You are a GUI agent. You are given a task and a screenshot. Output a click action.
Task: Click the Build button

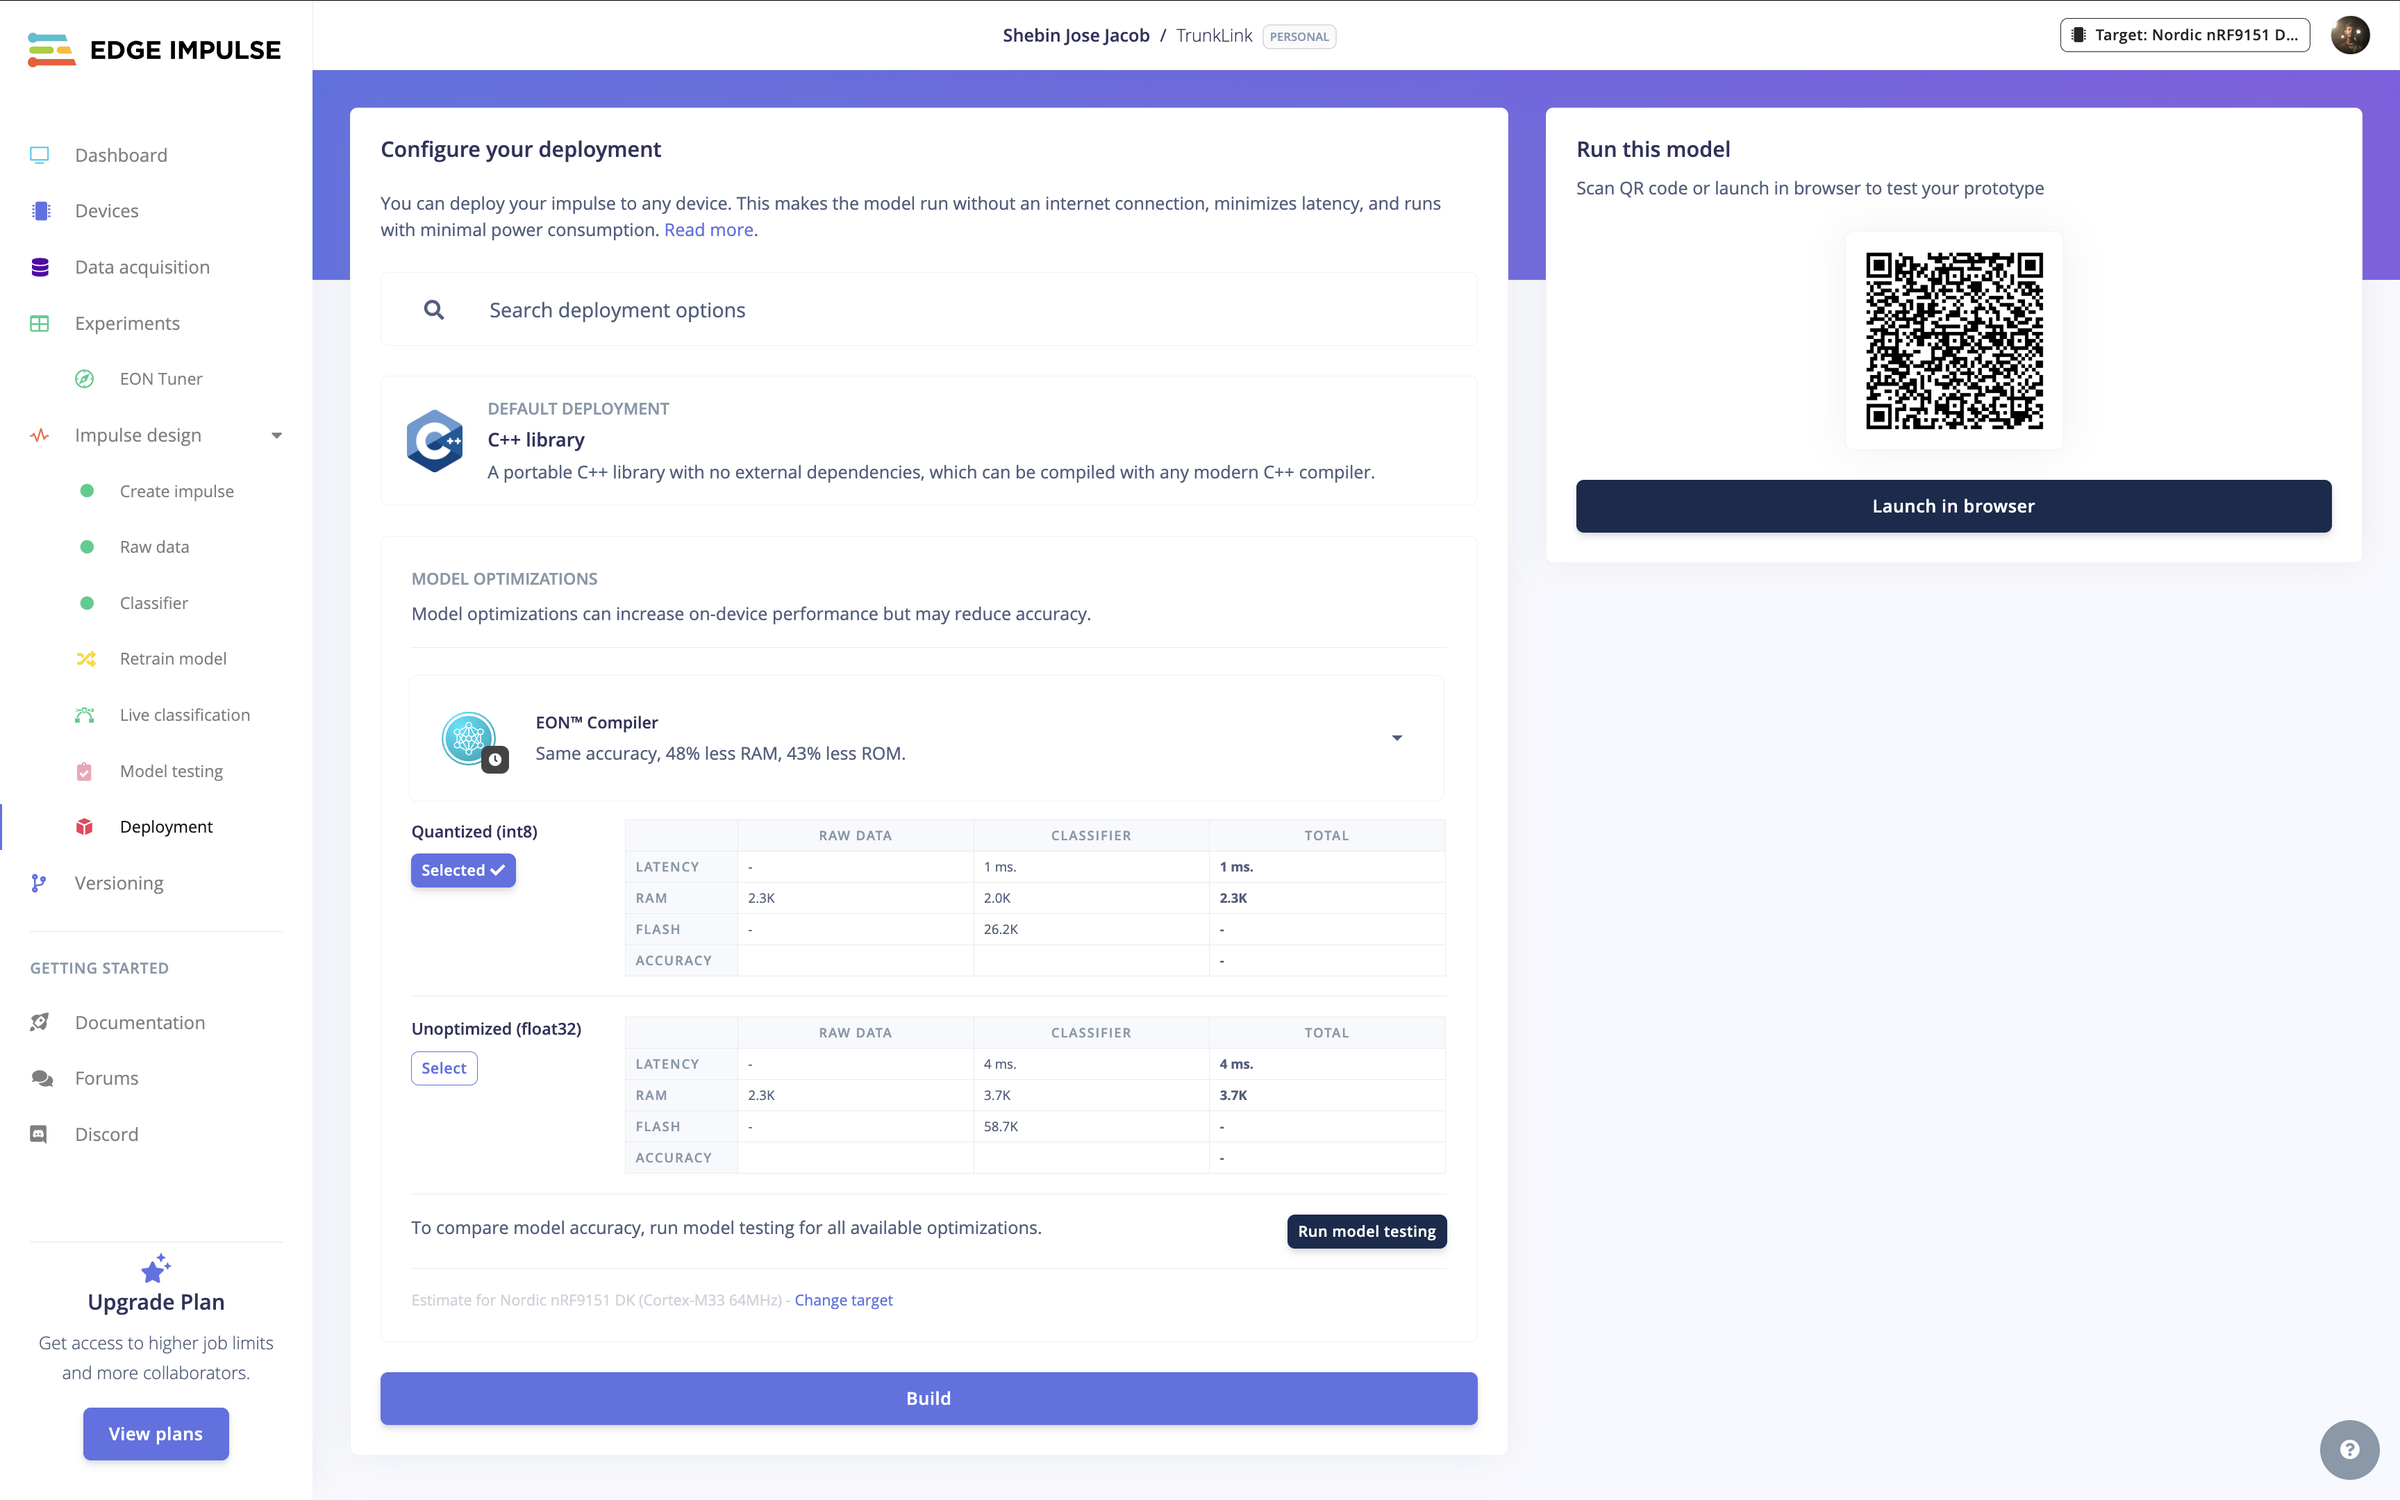(928, 1398)
